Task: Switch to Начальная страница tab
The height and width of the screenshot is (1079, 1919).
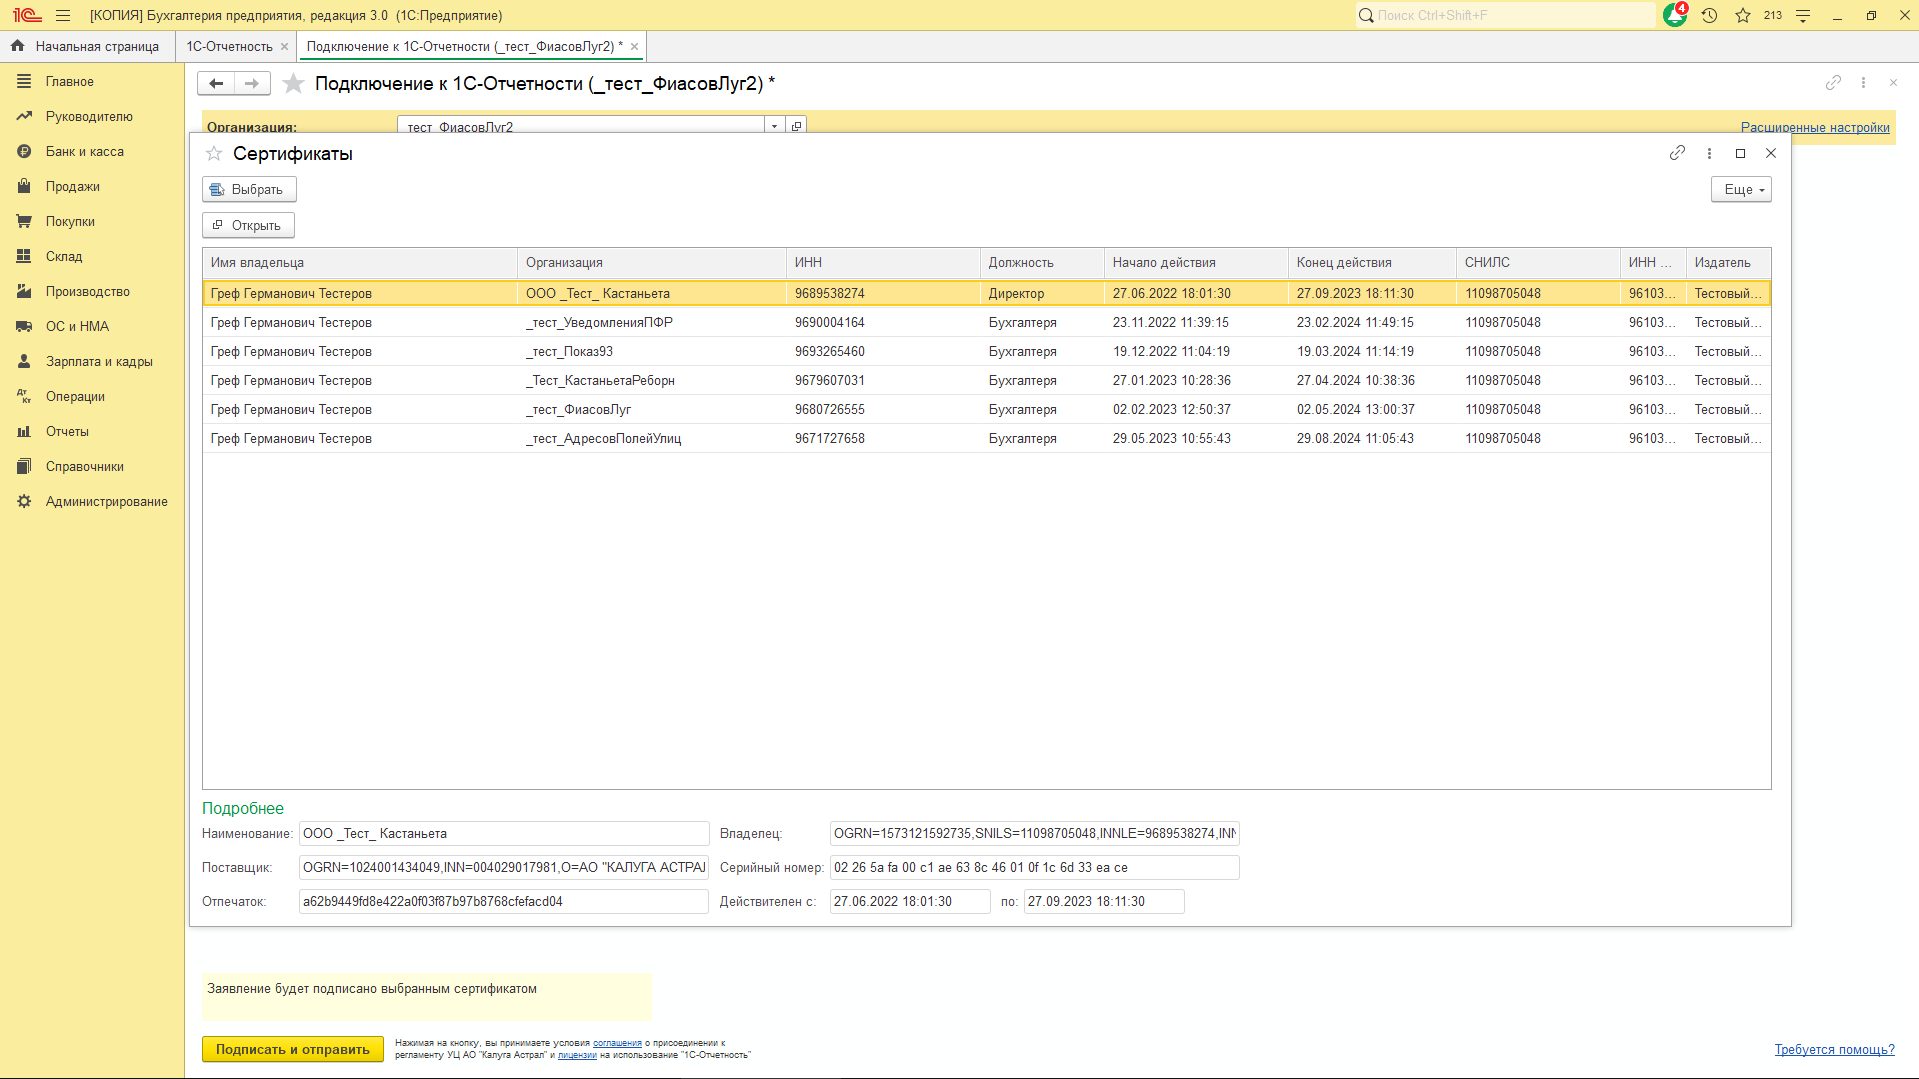Action: click(88, 46)
